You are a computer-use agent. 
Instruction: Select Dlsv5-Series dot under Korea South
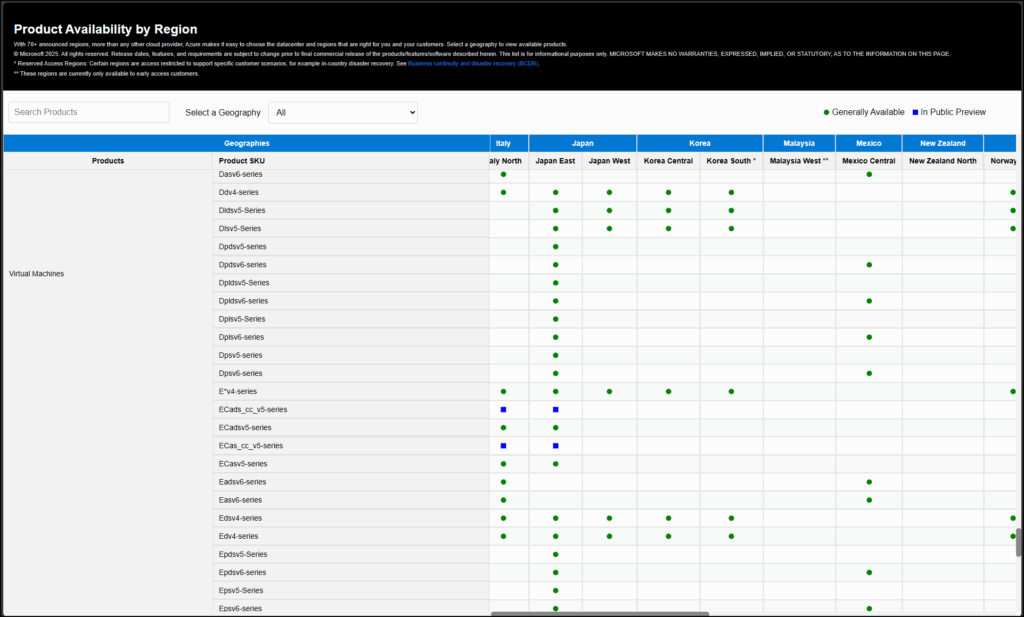tap(731, 229)
